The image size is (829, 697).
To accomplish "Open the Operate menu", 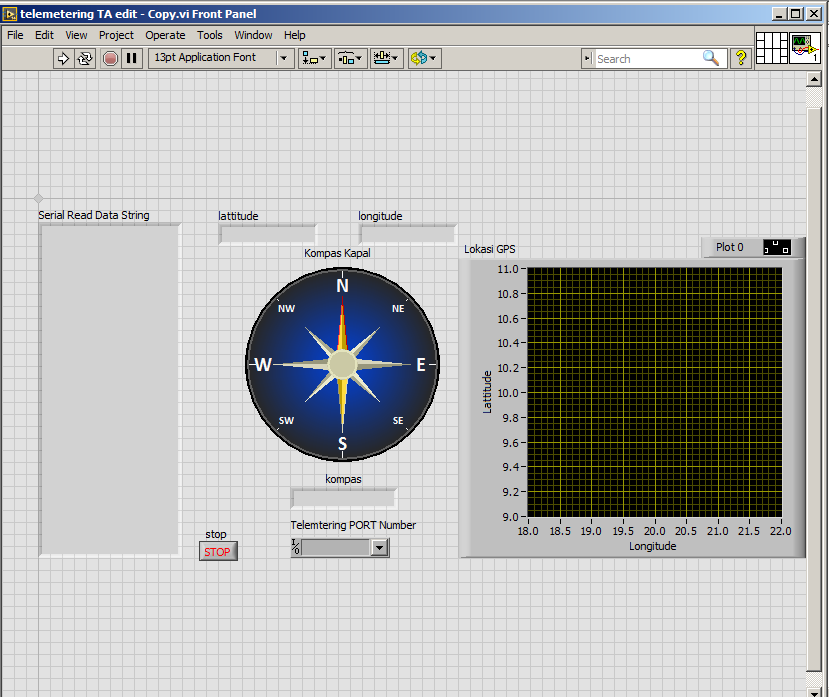I will coord(165,35).
